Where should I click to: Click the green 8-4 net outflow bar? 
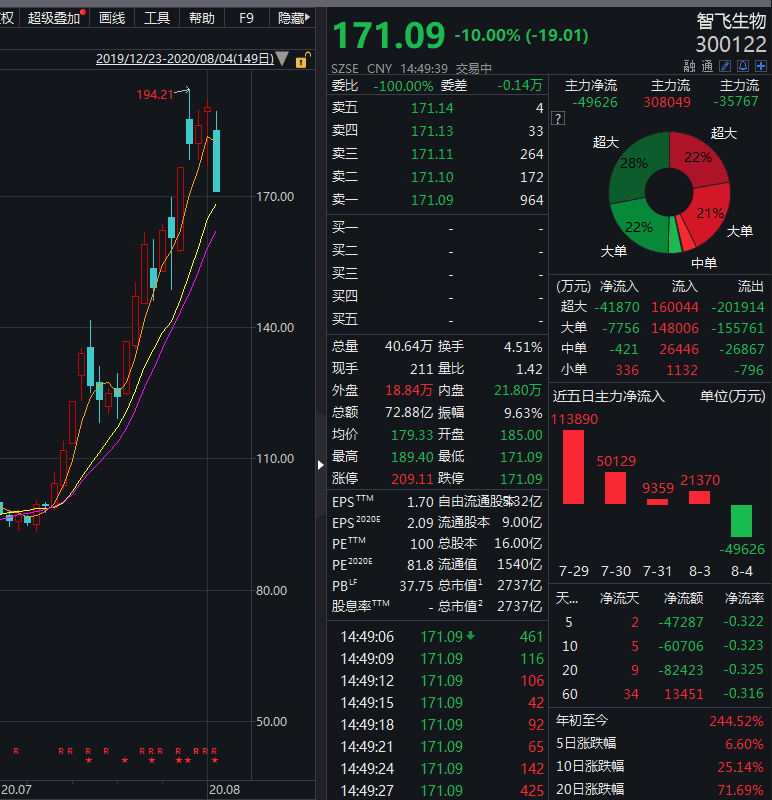[x=741, y=520]
